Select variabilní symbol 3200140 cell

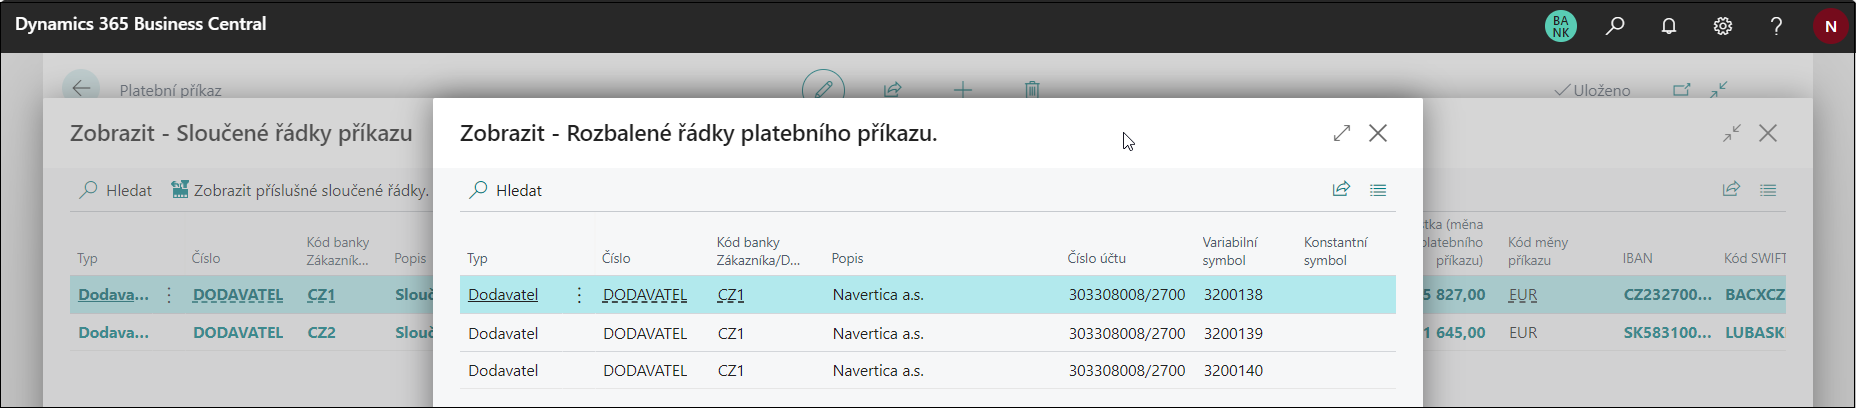(x=1233, y=370)
